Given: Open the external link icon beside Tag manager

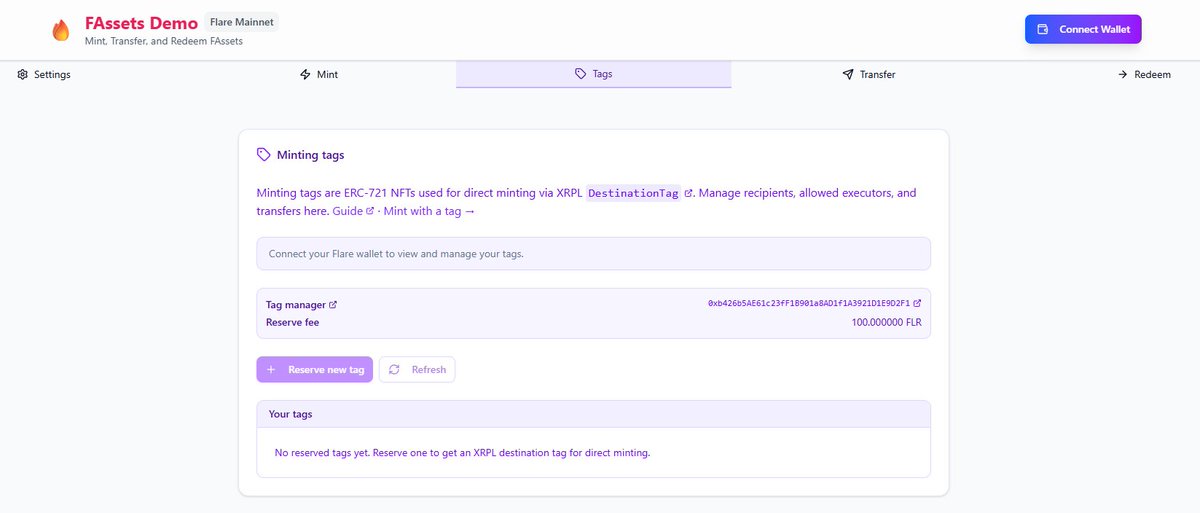Looking at the screenshot, I should point(333,304).
